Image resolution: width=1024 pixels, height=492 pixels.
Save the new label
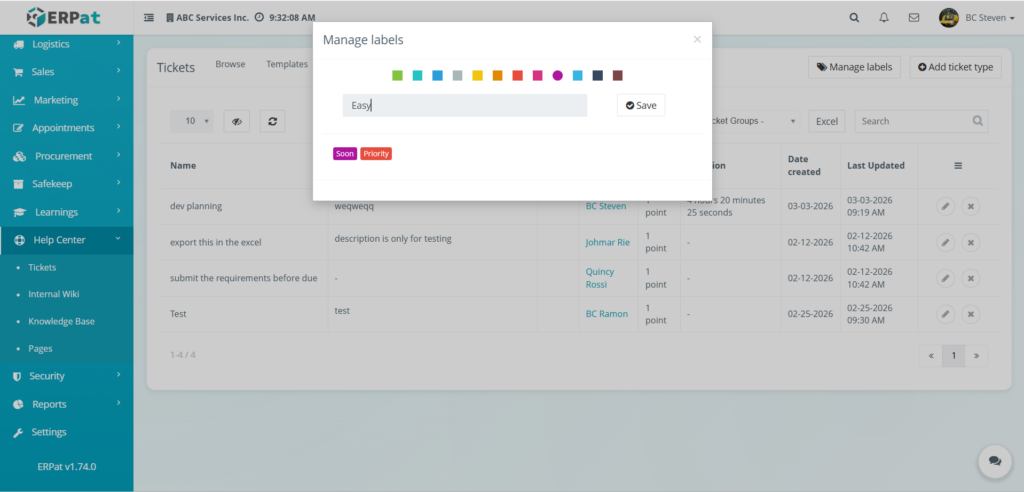pyautogui.click(x=641, y=105)
